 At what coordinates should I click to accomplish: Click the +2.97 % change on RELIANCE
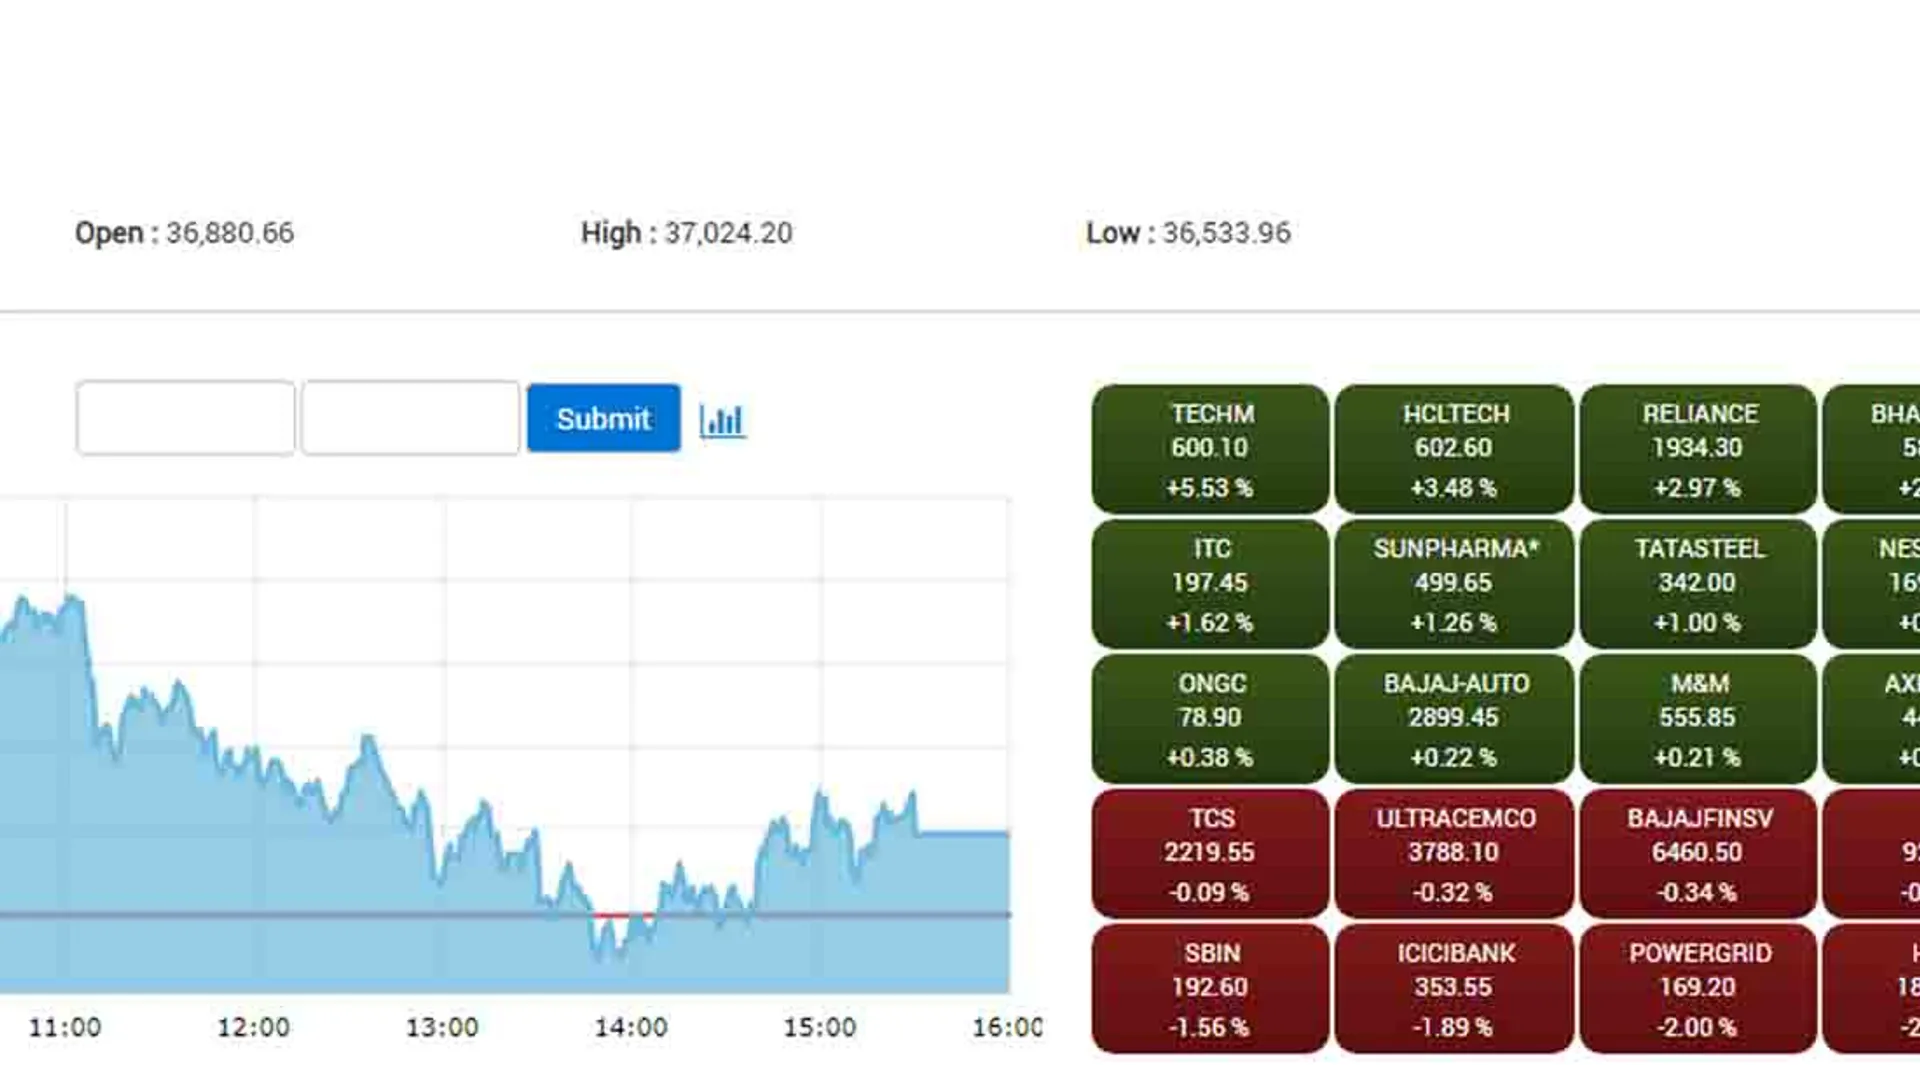[1698, 488]
